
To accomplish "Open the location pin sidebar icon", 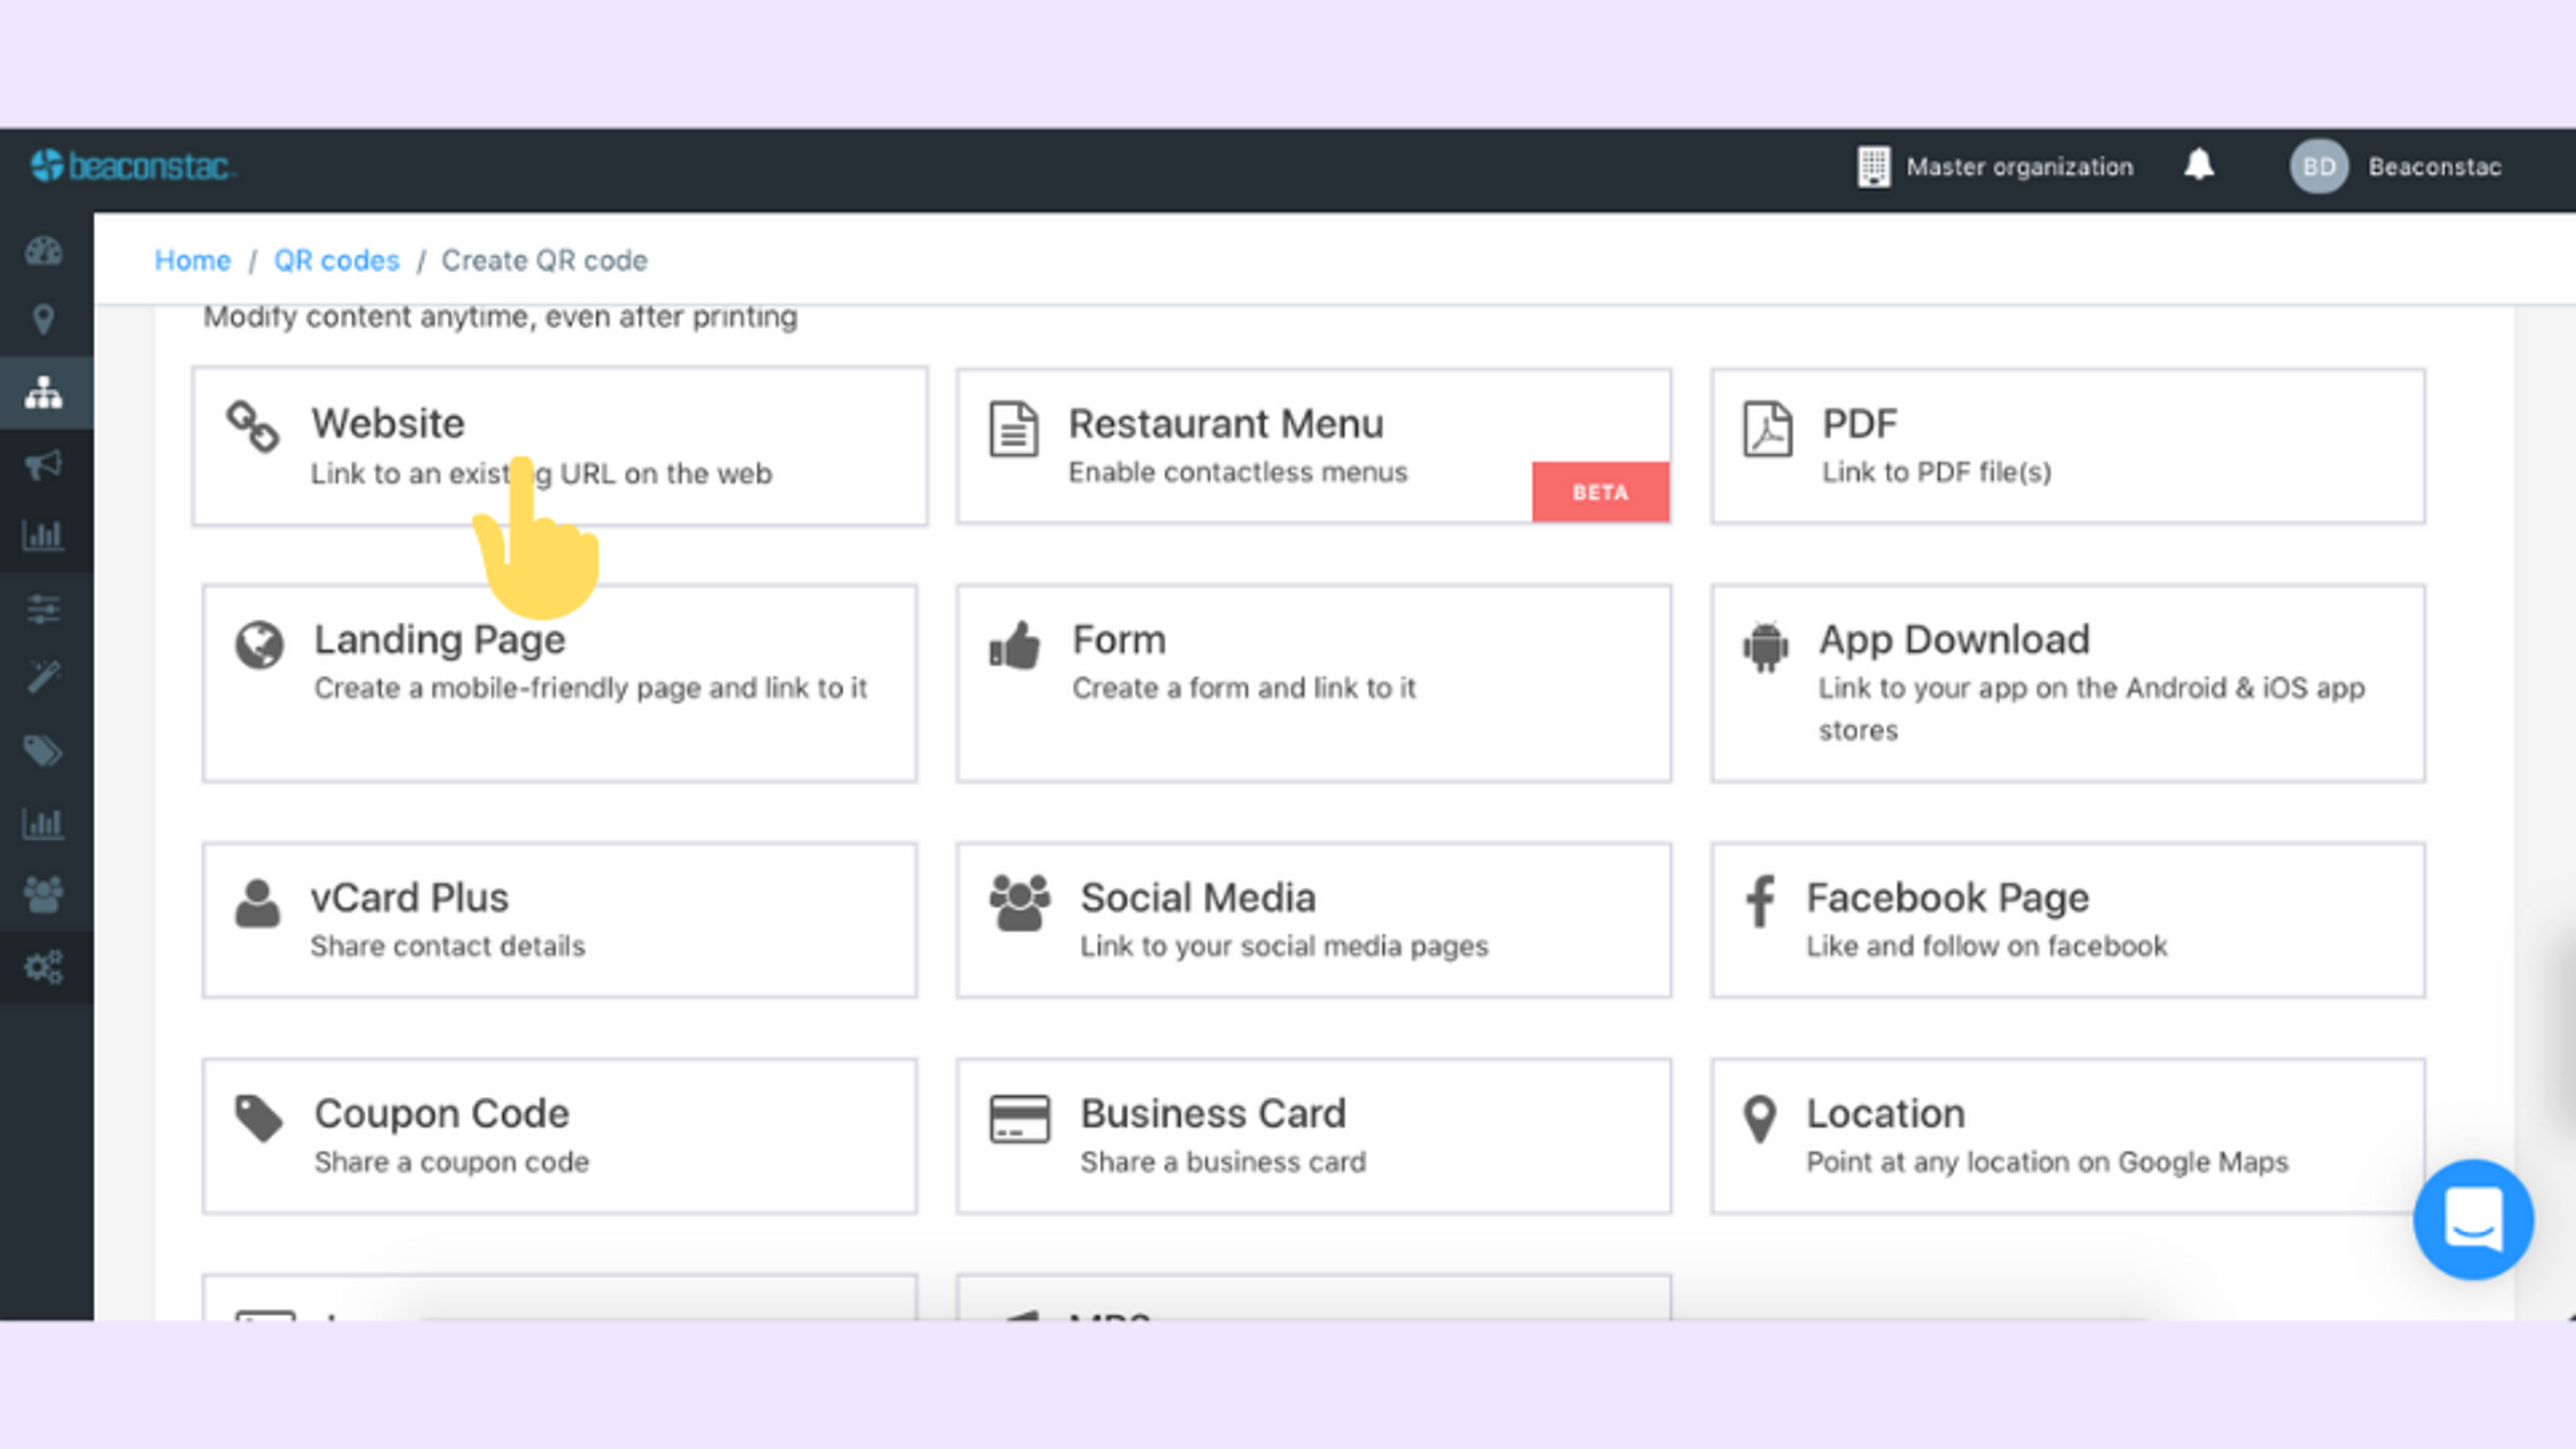I will coord(43,320).
